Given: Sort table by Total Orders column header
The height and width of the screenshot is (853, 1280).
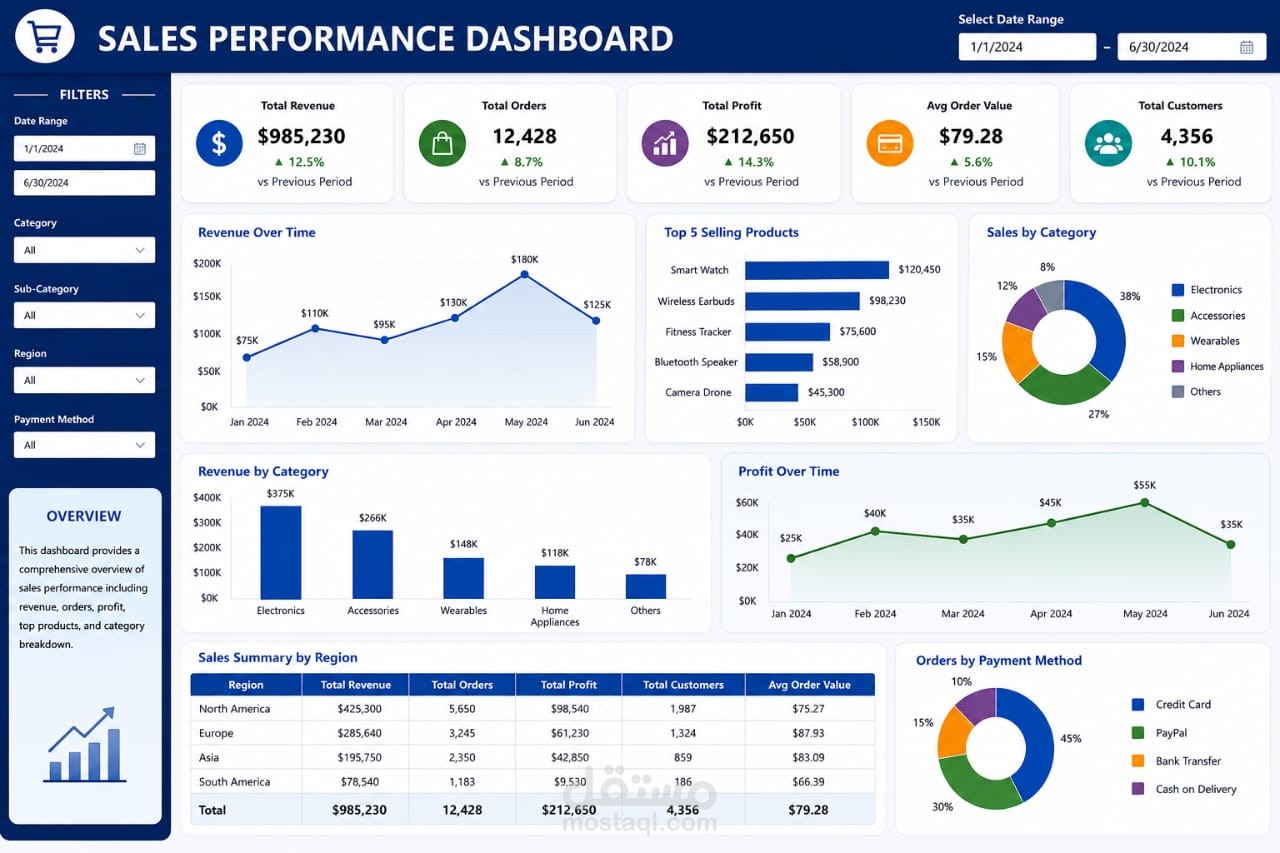Looking at the screenshot, I should 462,685.
